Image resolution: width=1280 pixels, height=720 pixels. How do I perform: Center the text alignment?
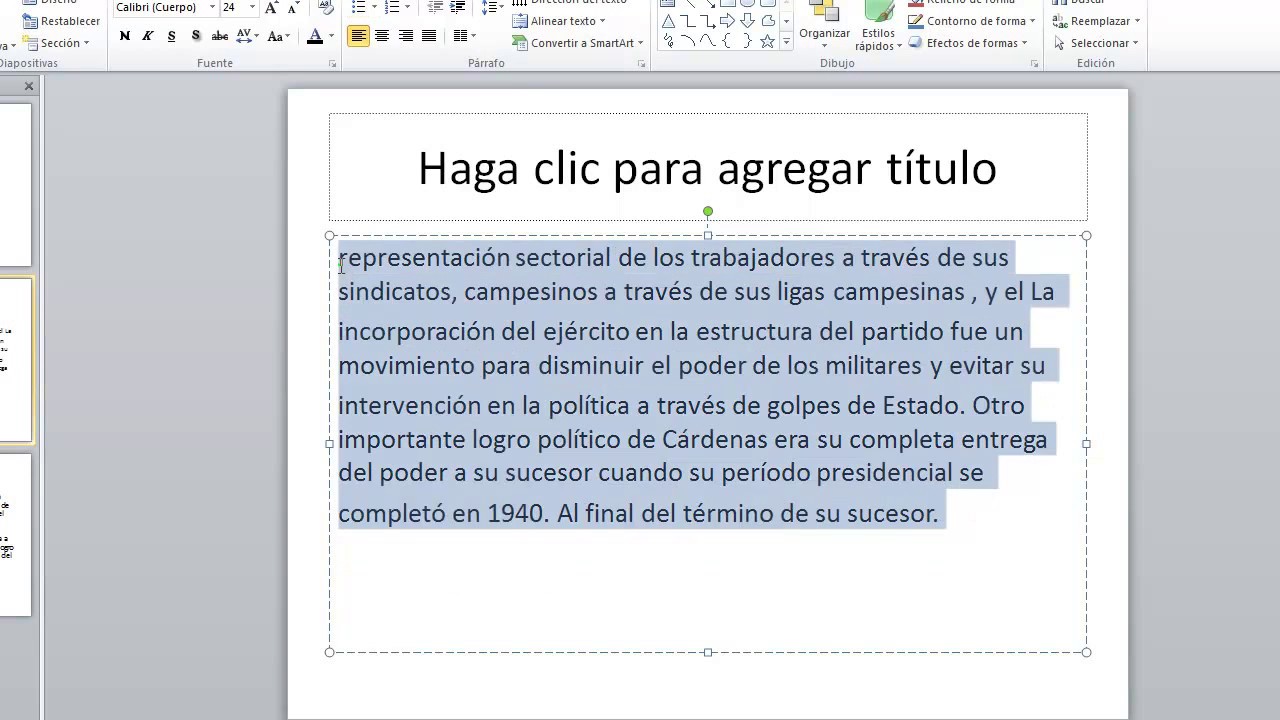click(382, 36)
